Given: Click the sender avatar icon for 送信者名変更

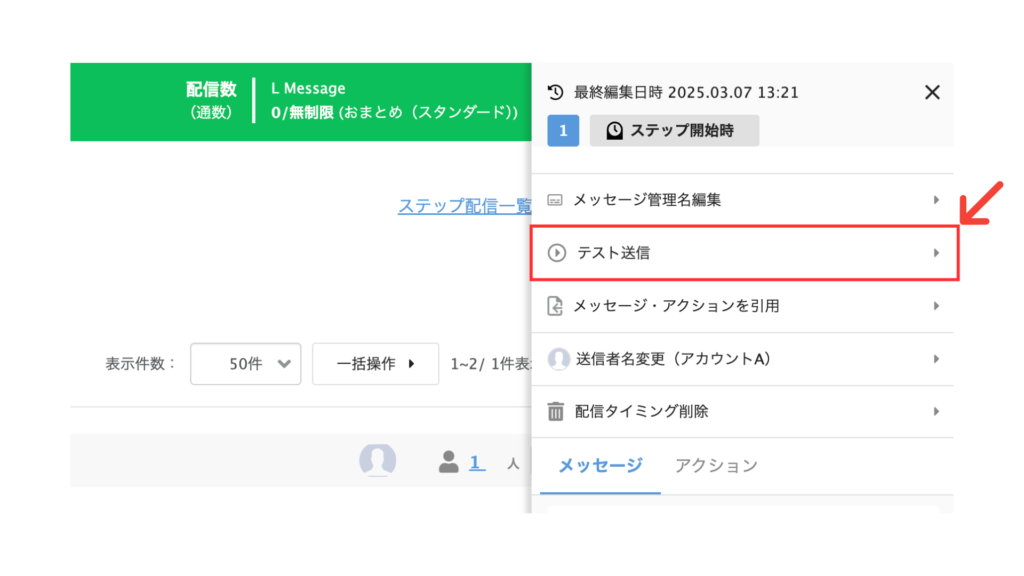Looking at the screenshot, I should click(x=558, y=359).
